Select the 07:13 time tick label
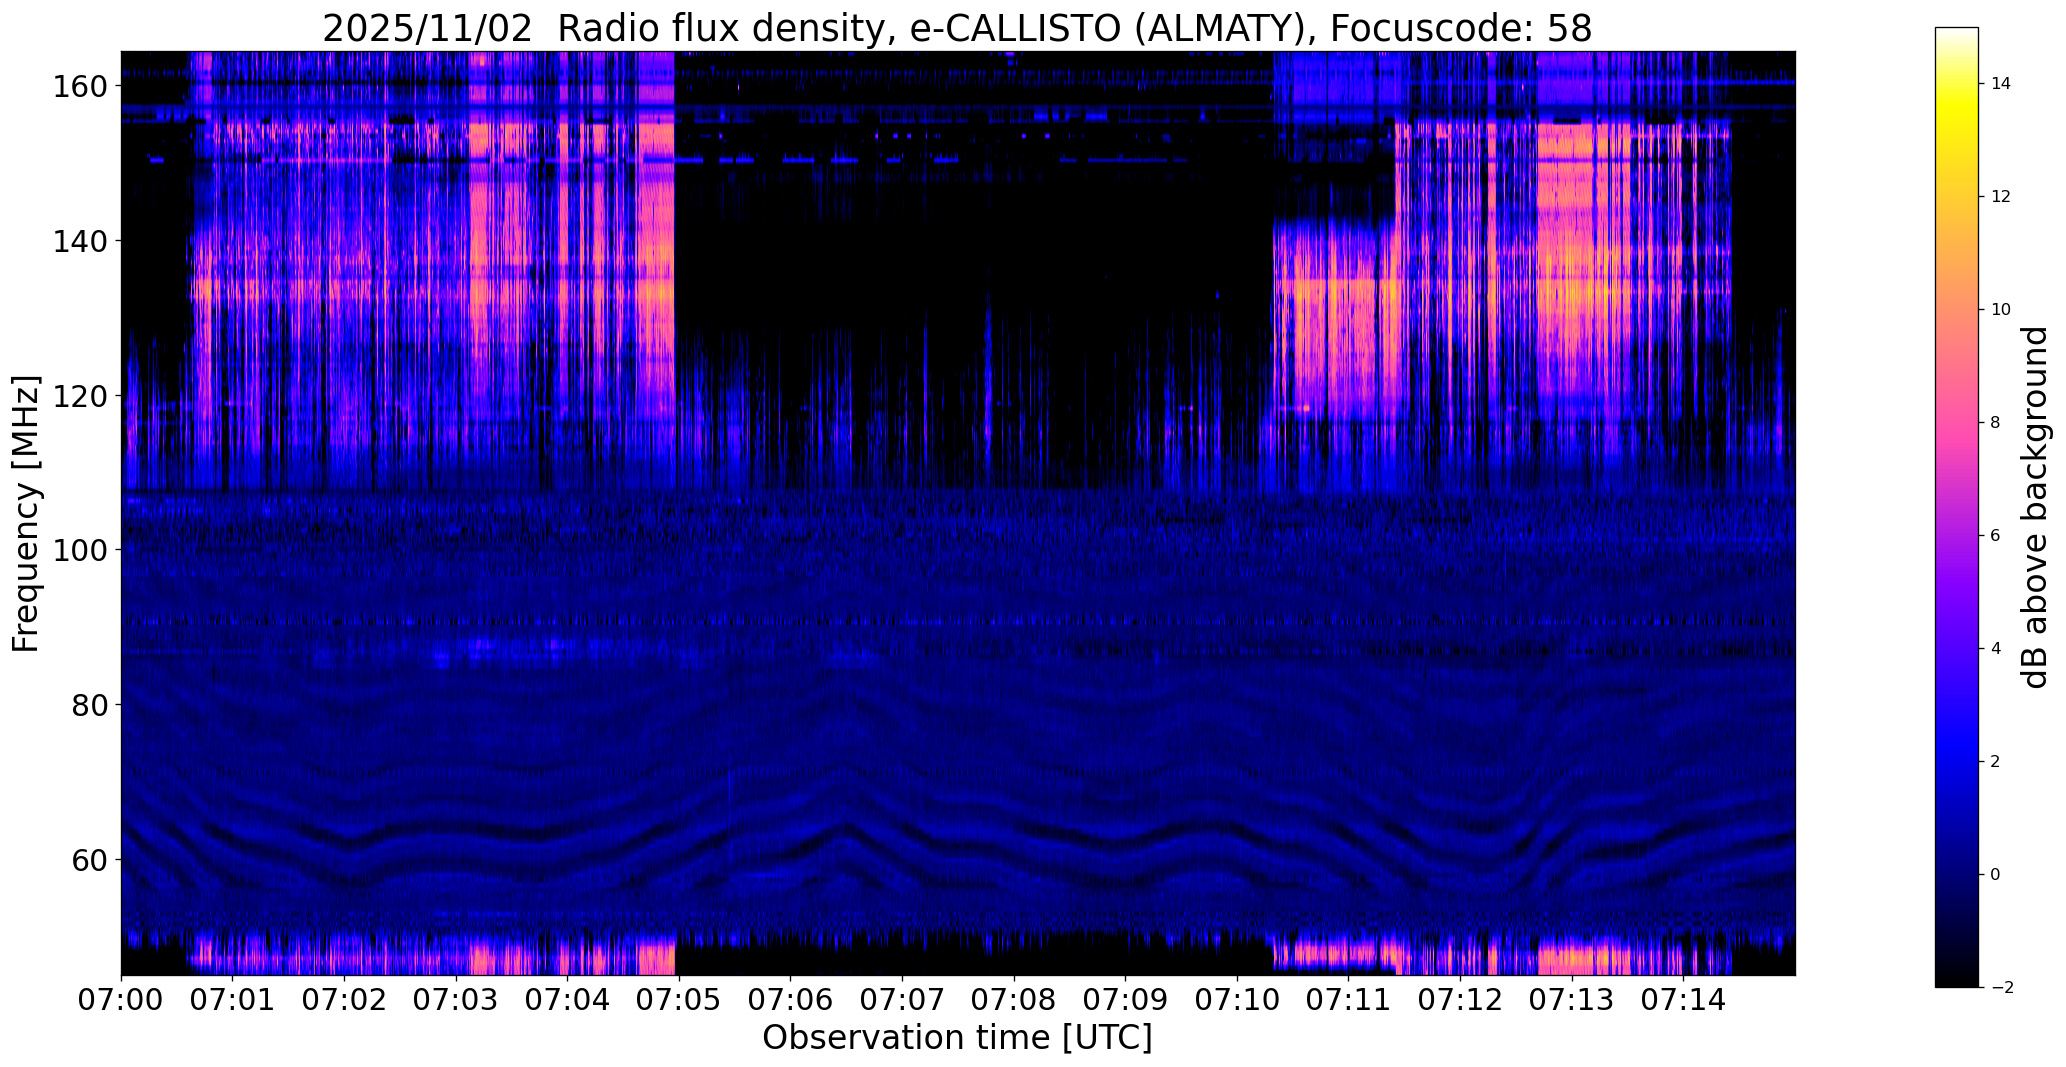 [x=1572, y=999]
